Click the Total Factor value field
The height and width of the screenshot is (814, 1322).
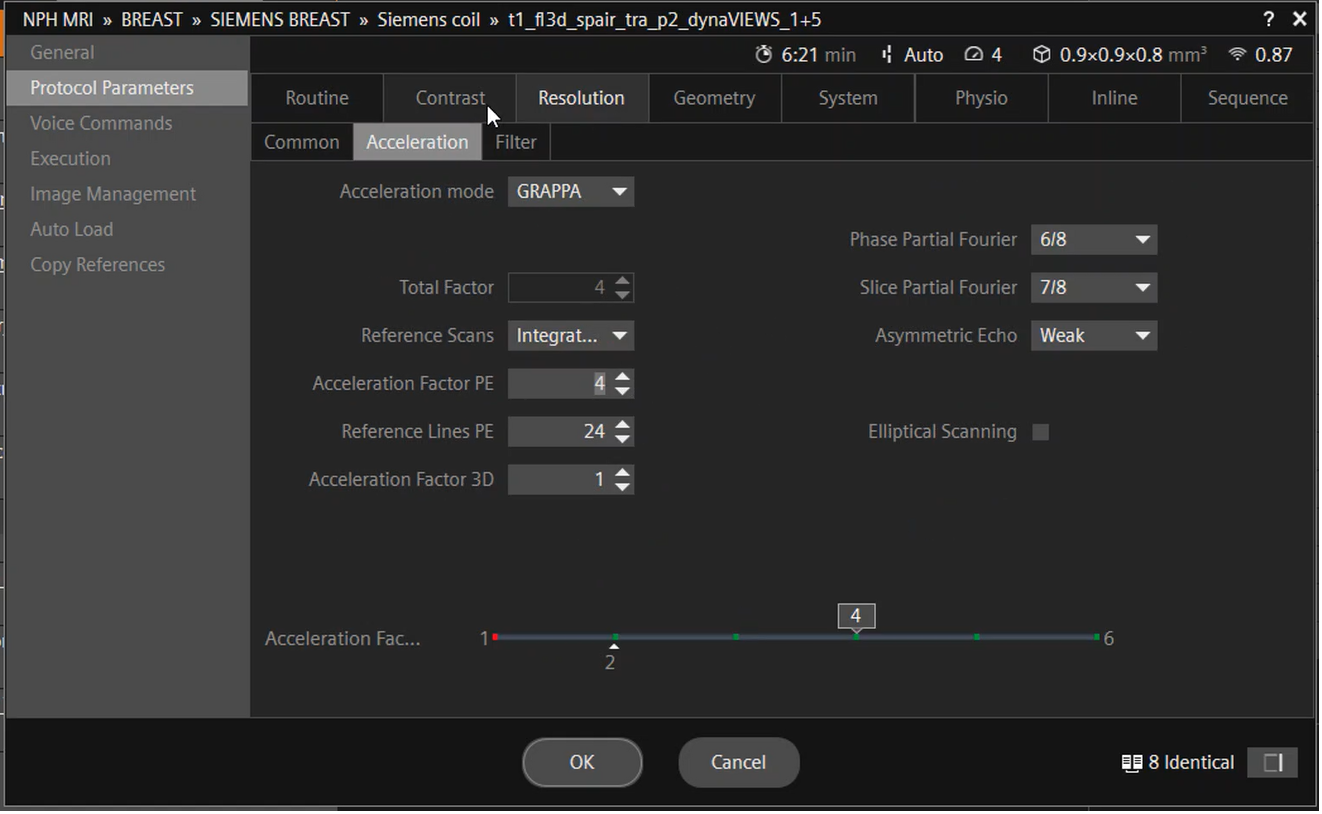tap(561, 288)
